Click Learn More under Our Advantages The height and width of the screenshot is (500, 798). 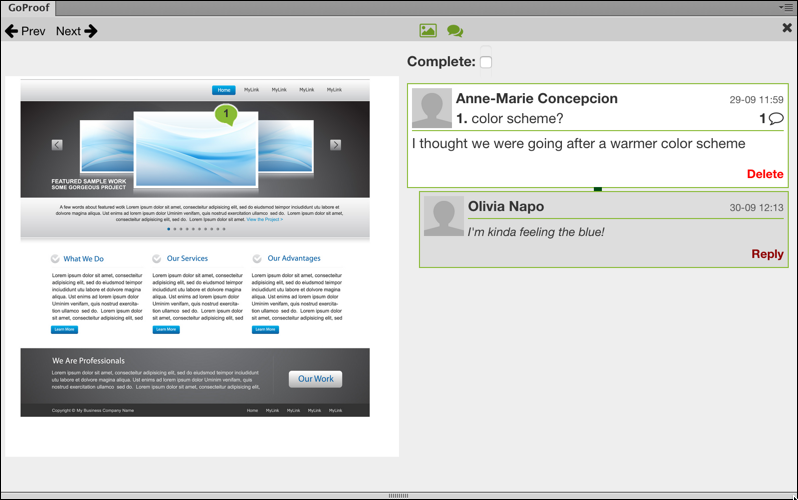click(x=265, y=329)
